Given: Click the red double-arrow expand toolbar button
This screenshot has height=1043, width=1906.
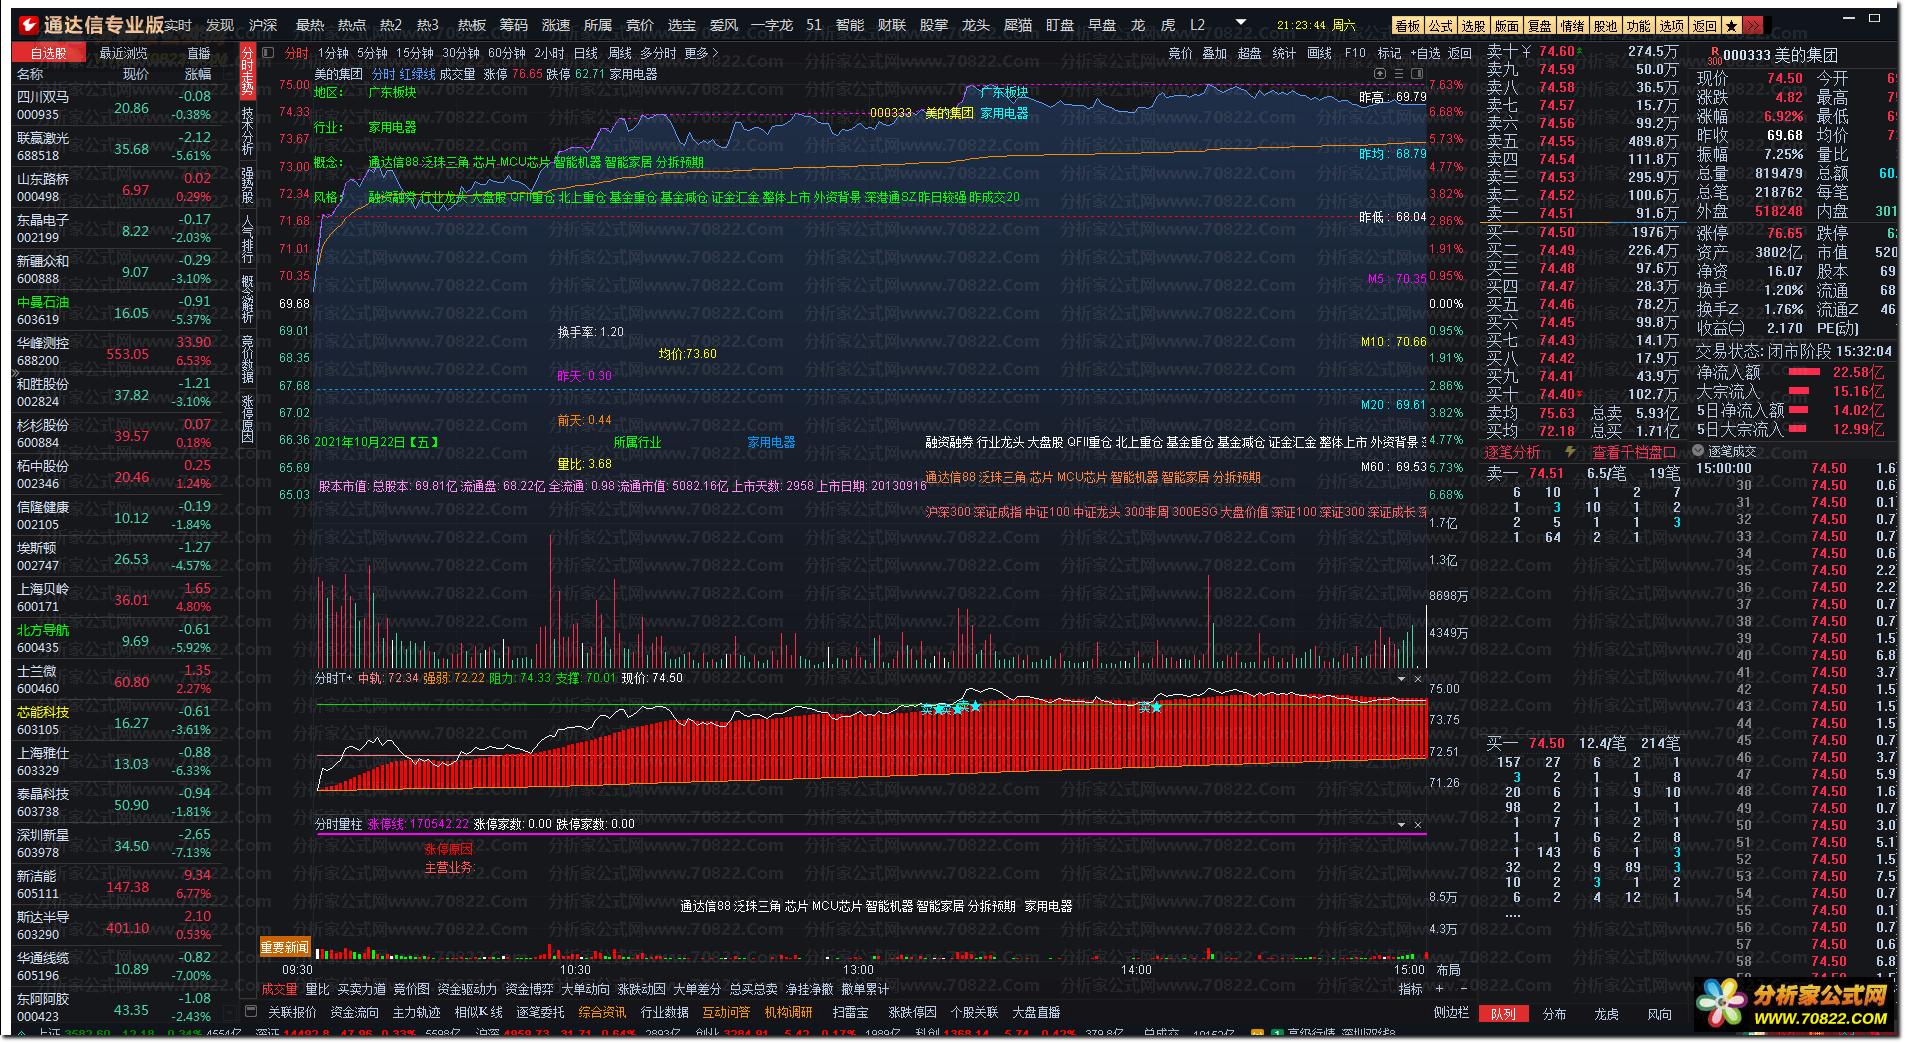Looking at the screenshot, I should pyautogui.click(x=1753, y=26).
